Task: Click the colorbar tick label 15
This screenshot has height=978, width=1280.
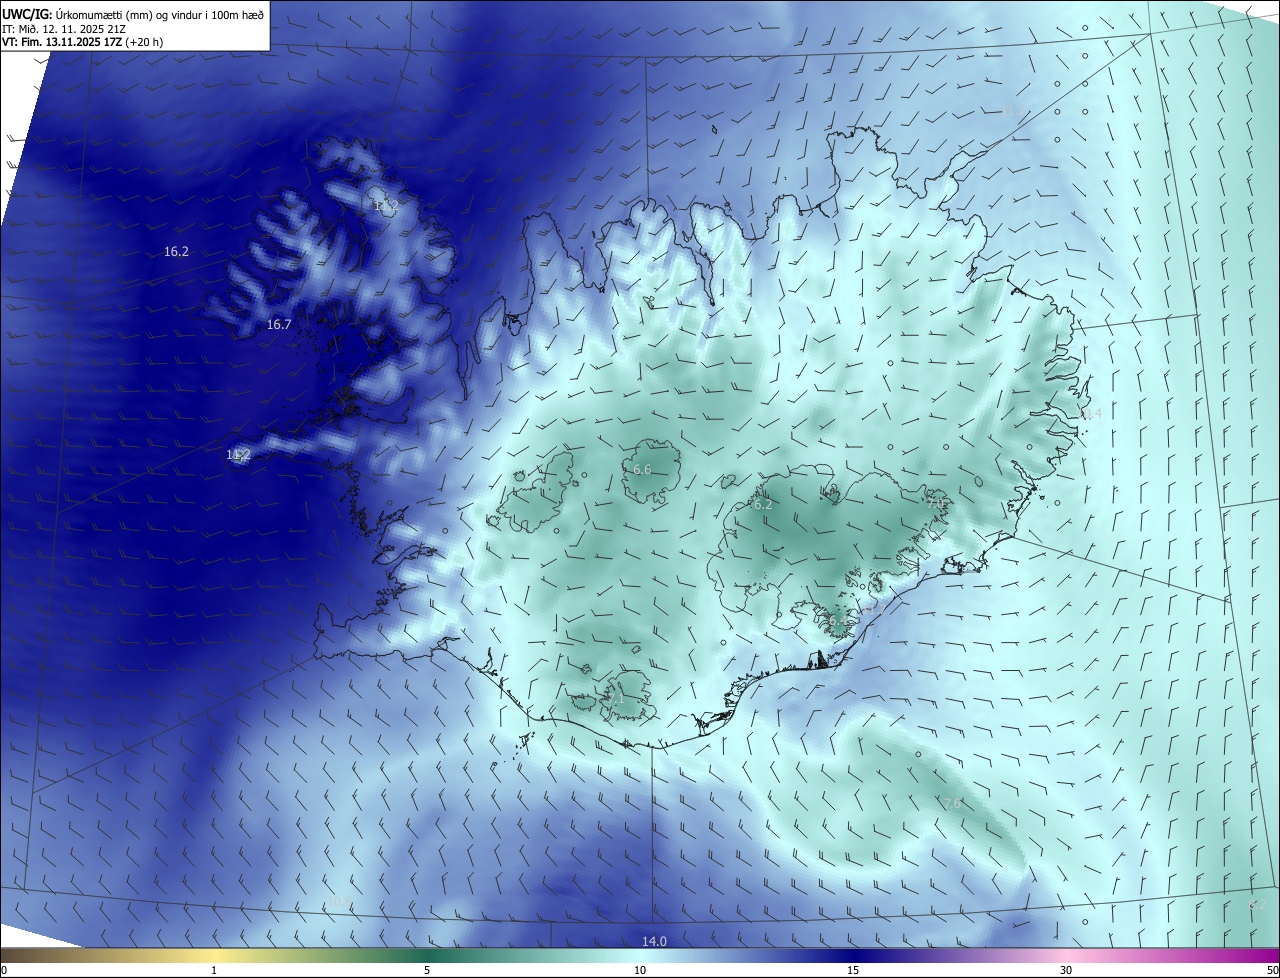Action: (853, 970)
